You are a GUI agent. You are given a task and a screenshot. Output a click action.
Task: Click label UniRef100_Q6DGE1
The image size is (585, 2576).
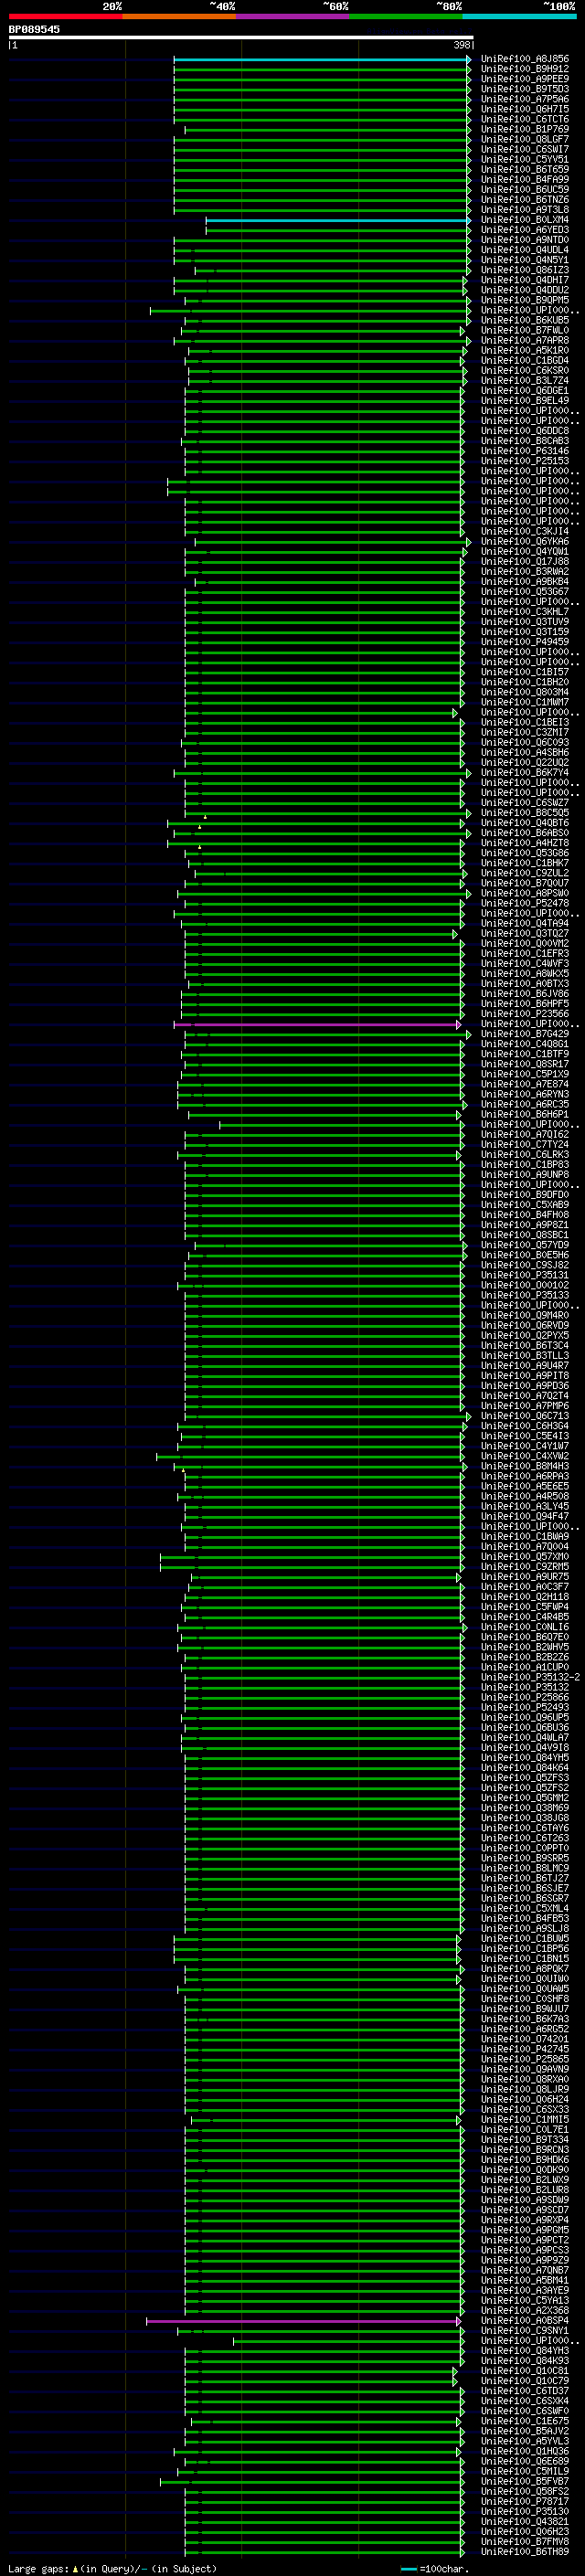click(x=525, y=390)
